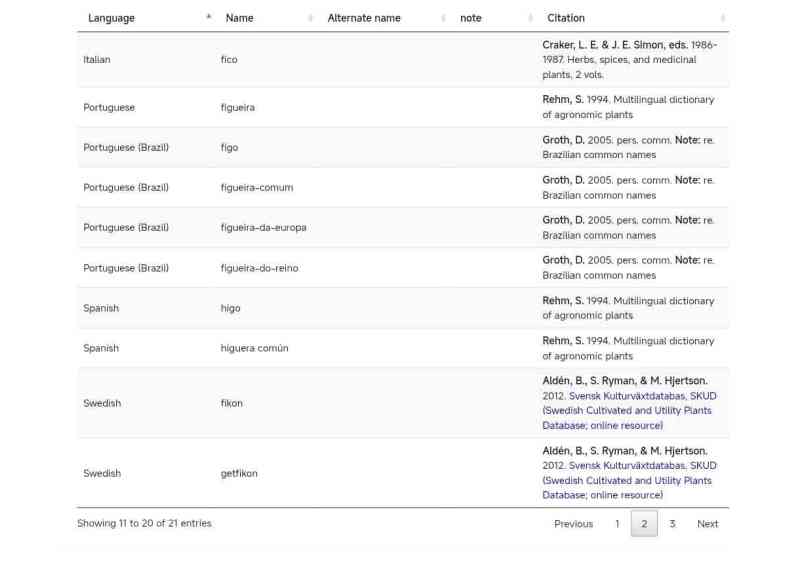800x564 pixels.
Task: Go to the Next page
Action: (707, 524)
